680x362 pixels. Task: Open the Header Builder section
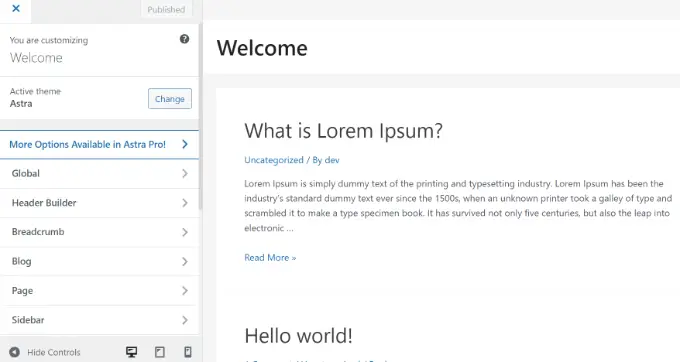pyautogui.click(x=99, y=203)
